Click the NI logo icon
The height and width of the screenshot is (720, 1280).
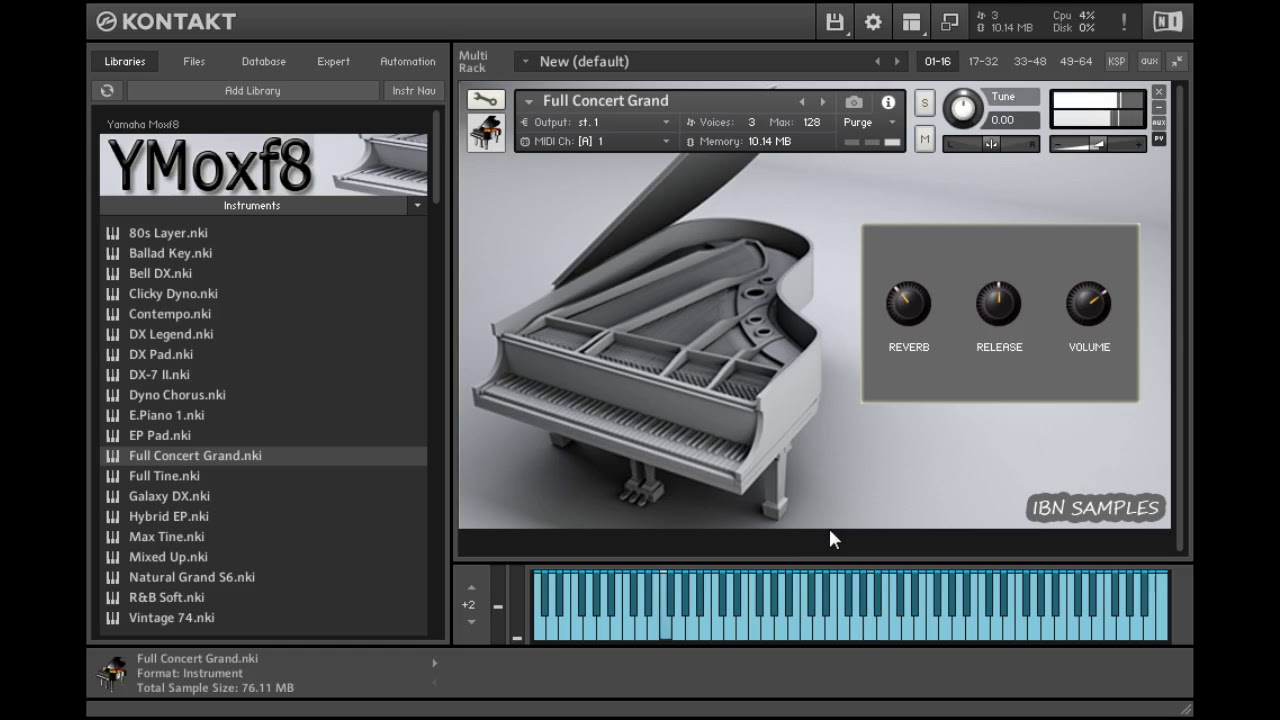pyautogui.click(x=1167, y=22)
